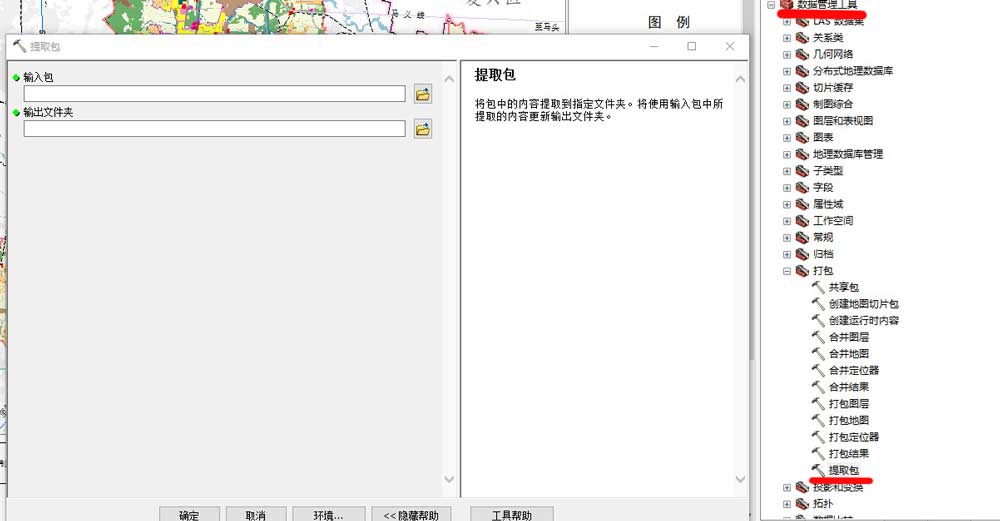Select the 分布式地理数据库 tree label
Screen dimensions: 1000x521
pos(853,71)
